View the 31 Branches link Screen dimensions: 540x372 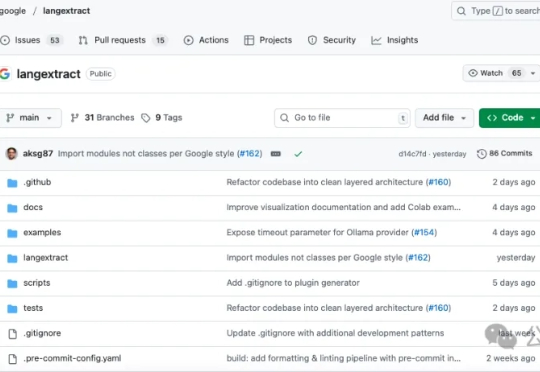point(102,118)
